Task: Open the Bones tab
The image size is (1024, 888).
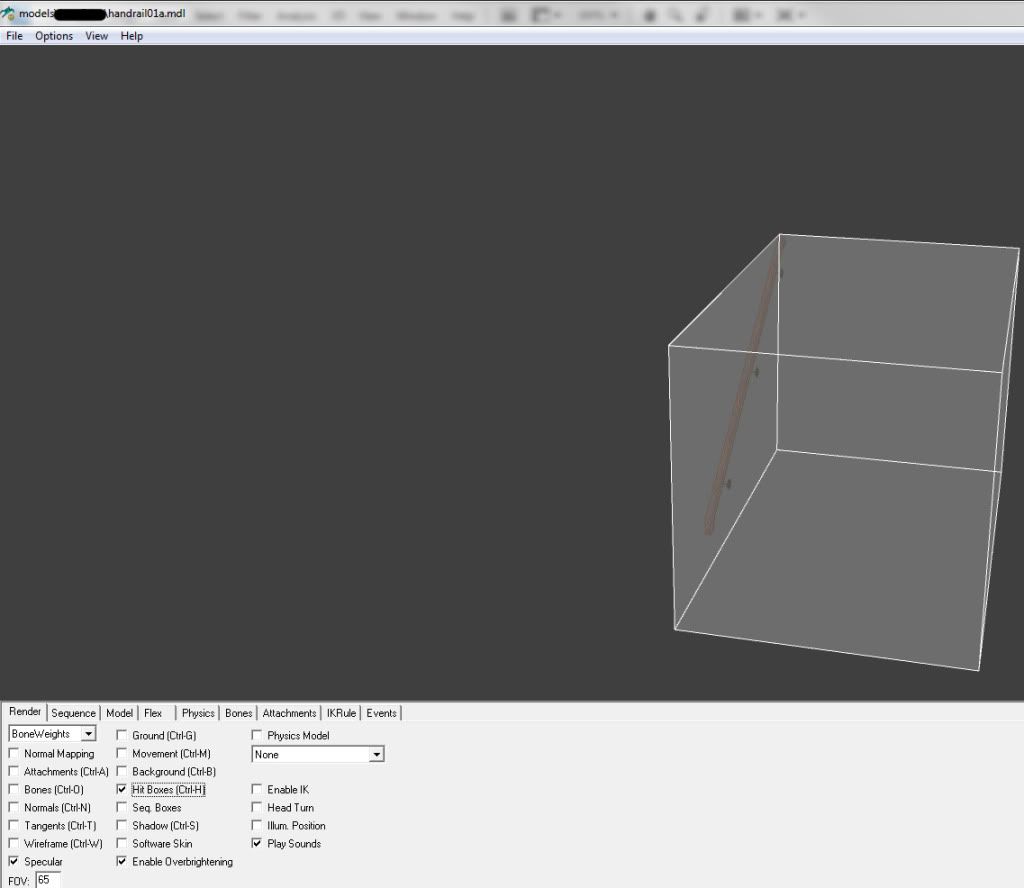Action: (x=239, y=713)
